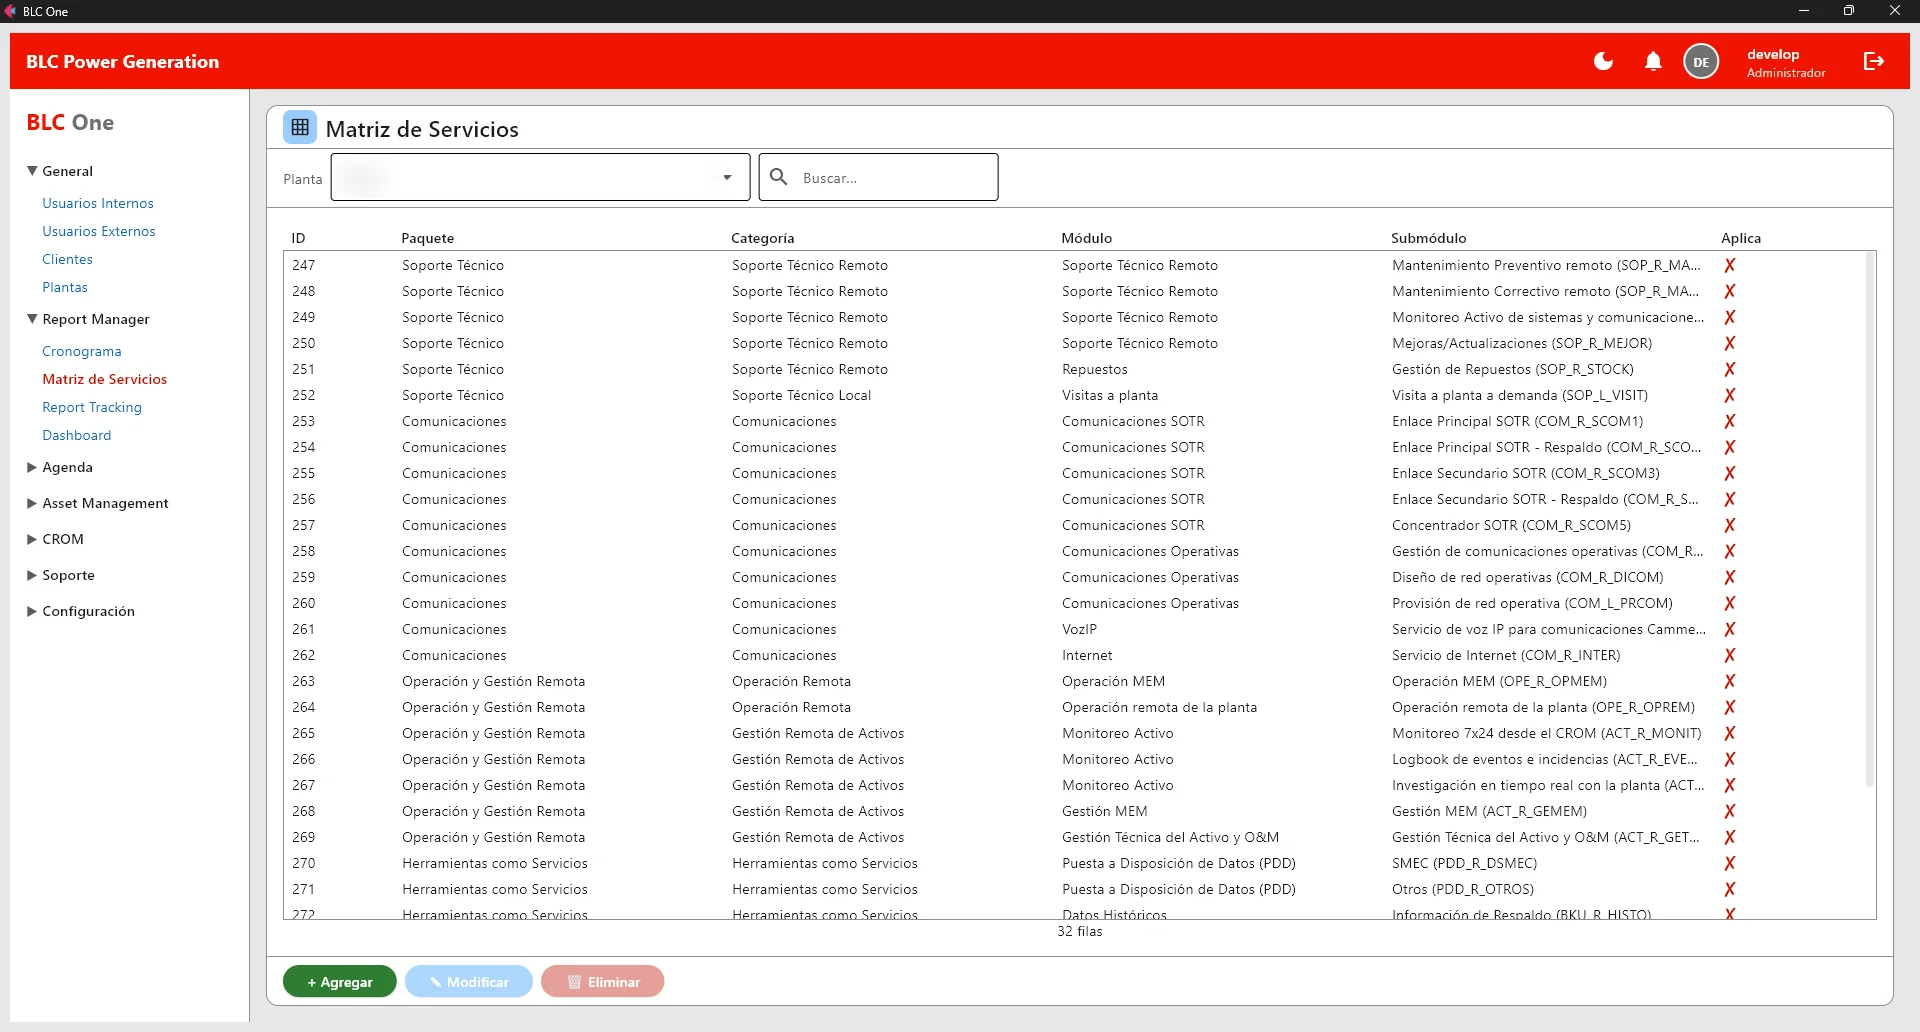Screen dimensions: 1920x1032
Task: Open the Dashboard page
Action: 77,435
